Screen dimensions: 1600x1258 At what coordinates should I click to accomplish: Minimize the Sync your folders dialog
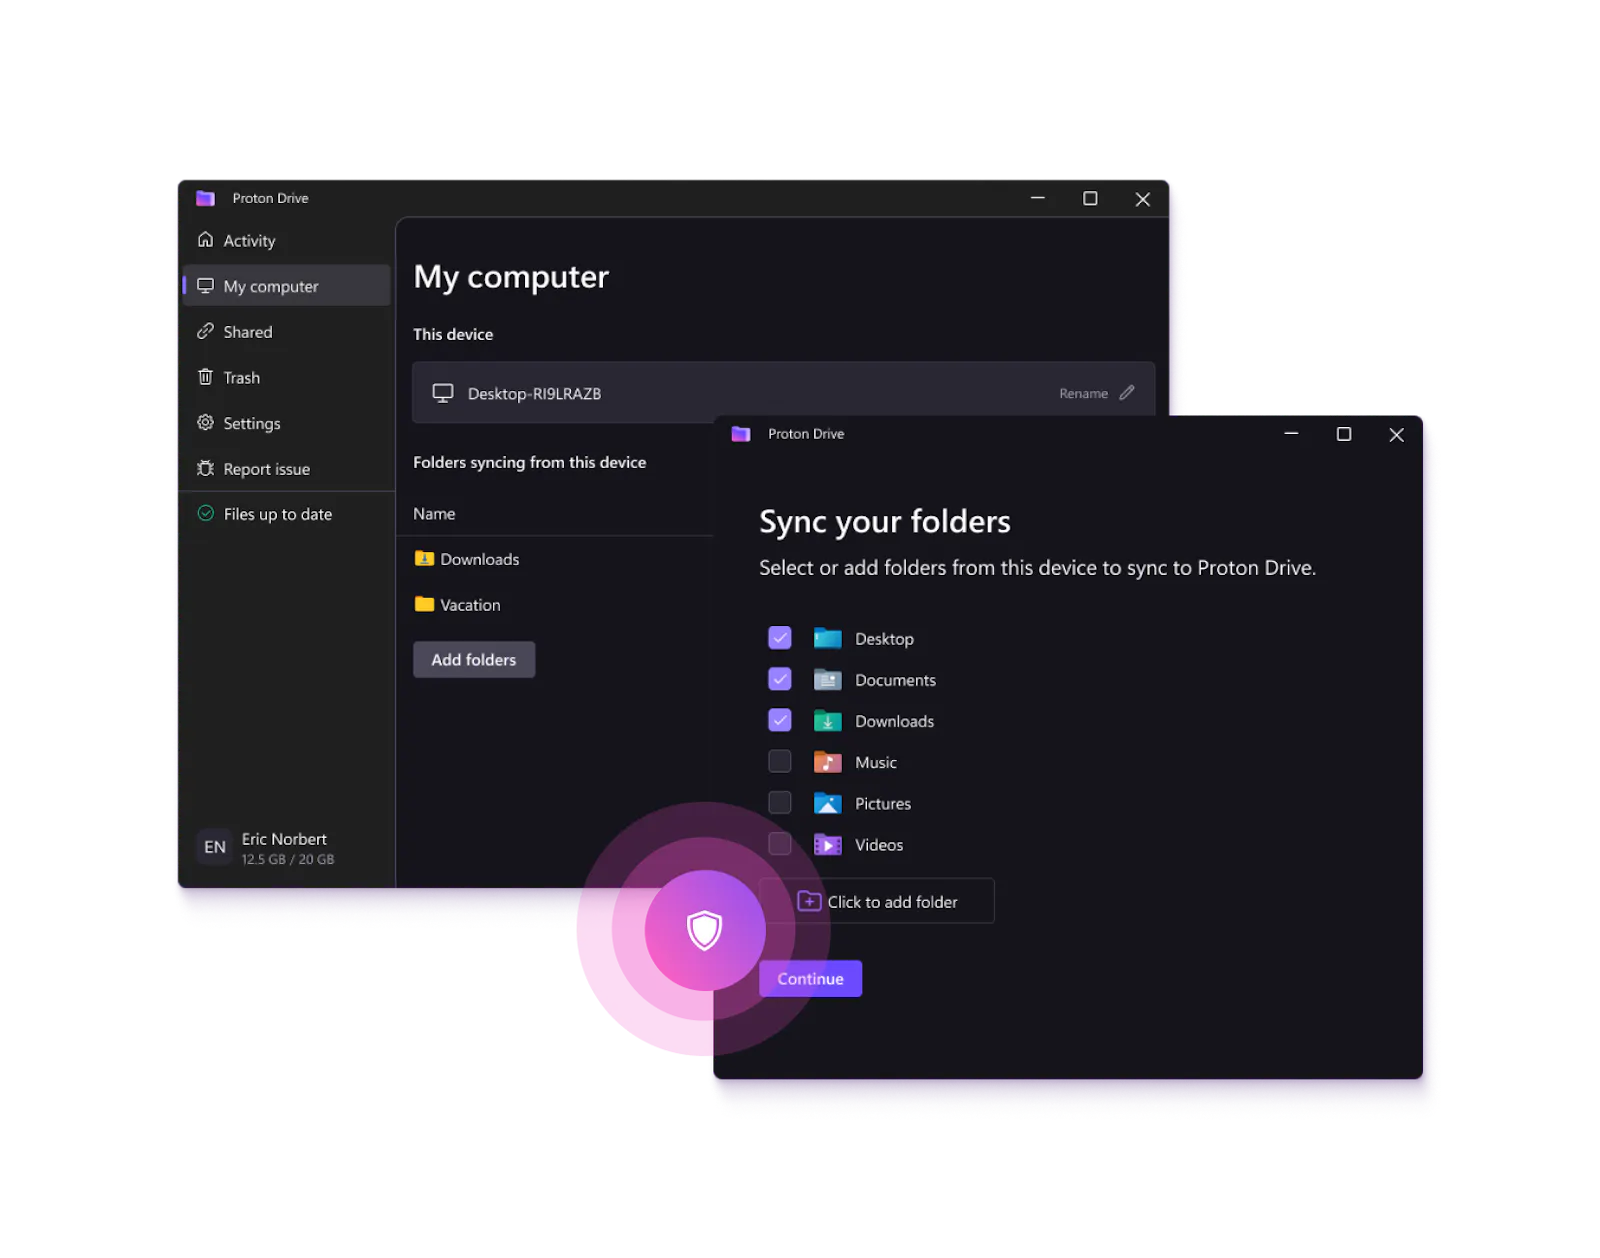click(1291, 434)
